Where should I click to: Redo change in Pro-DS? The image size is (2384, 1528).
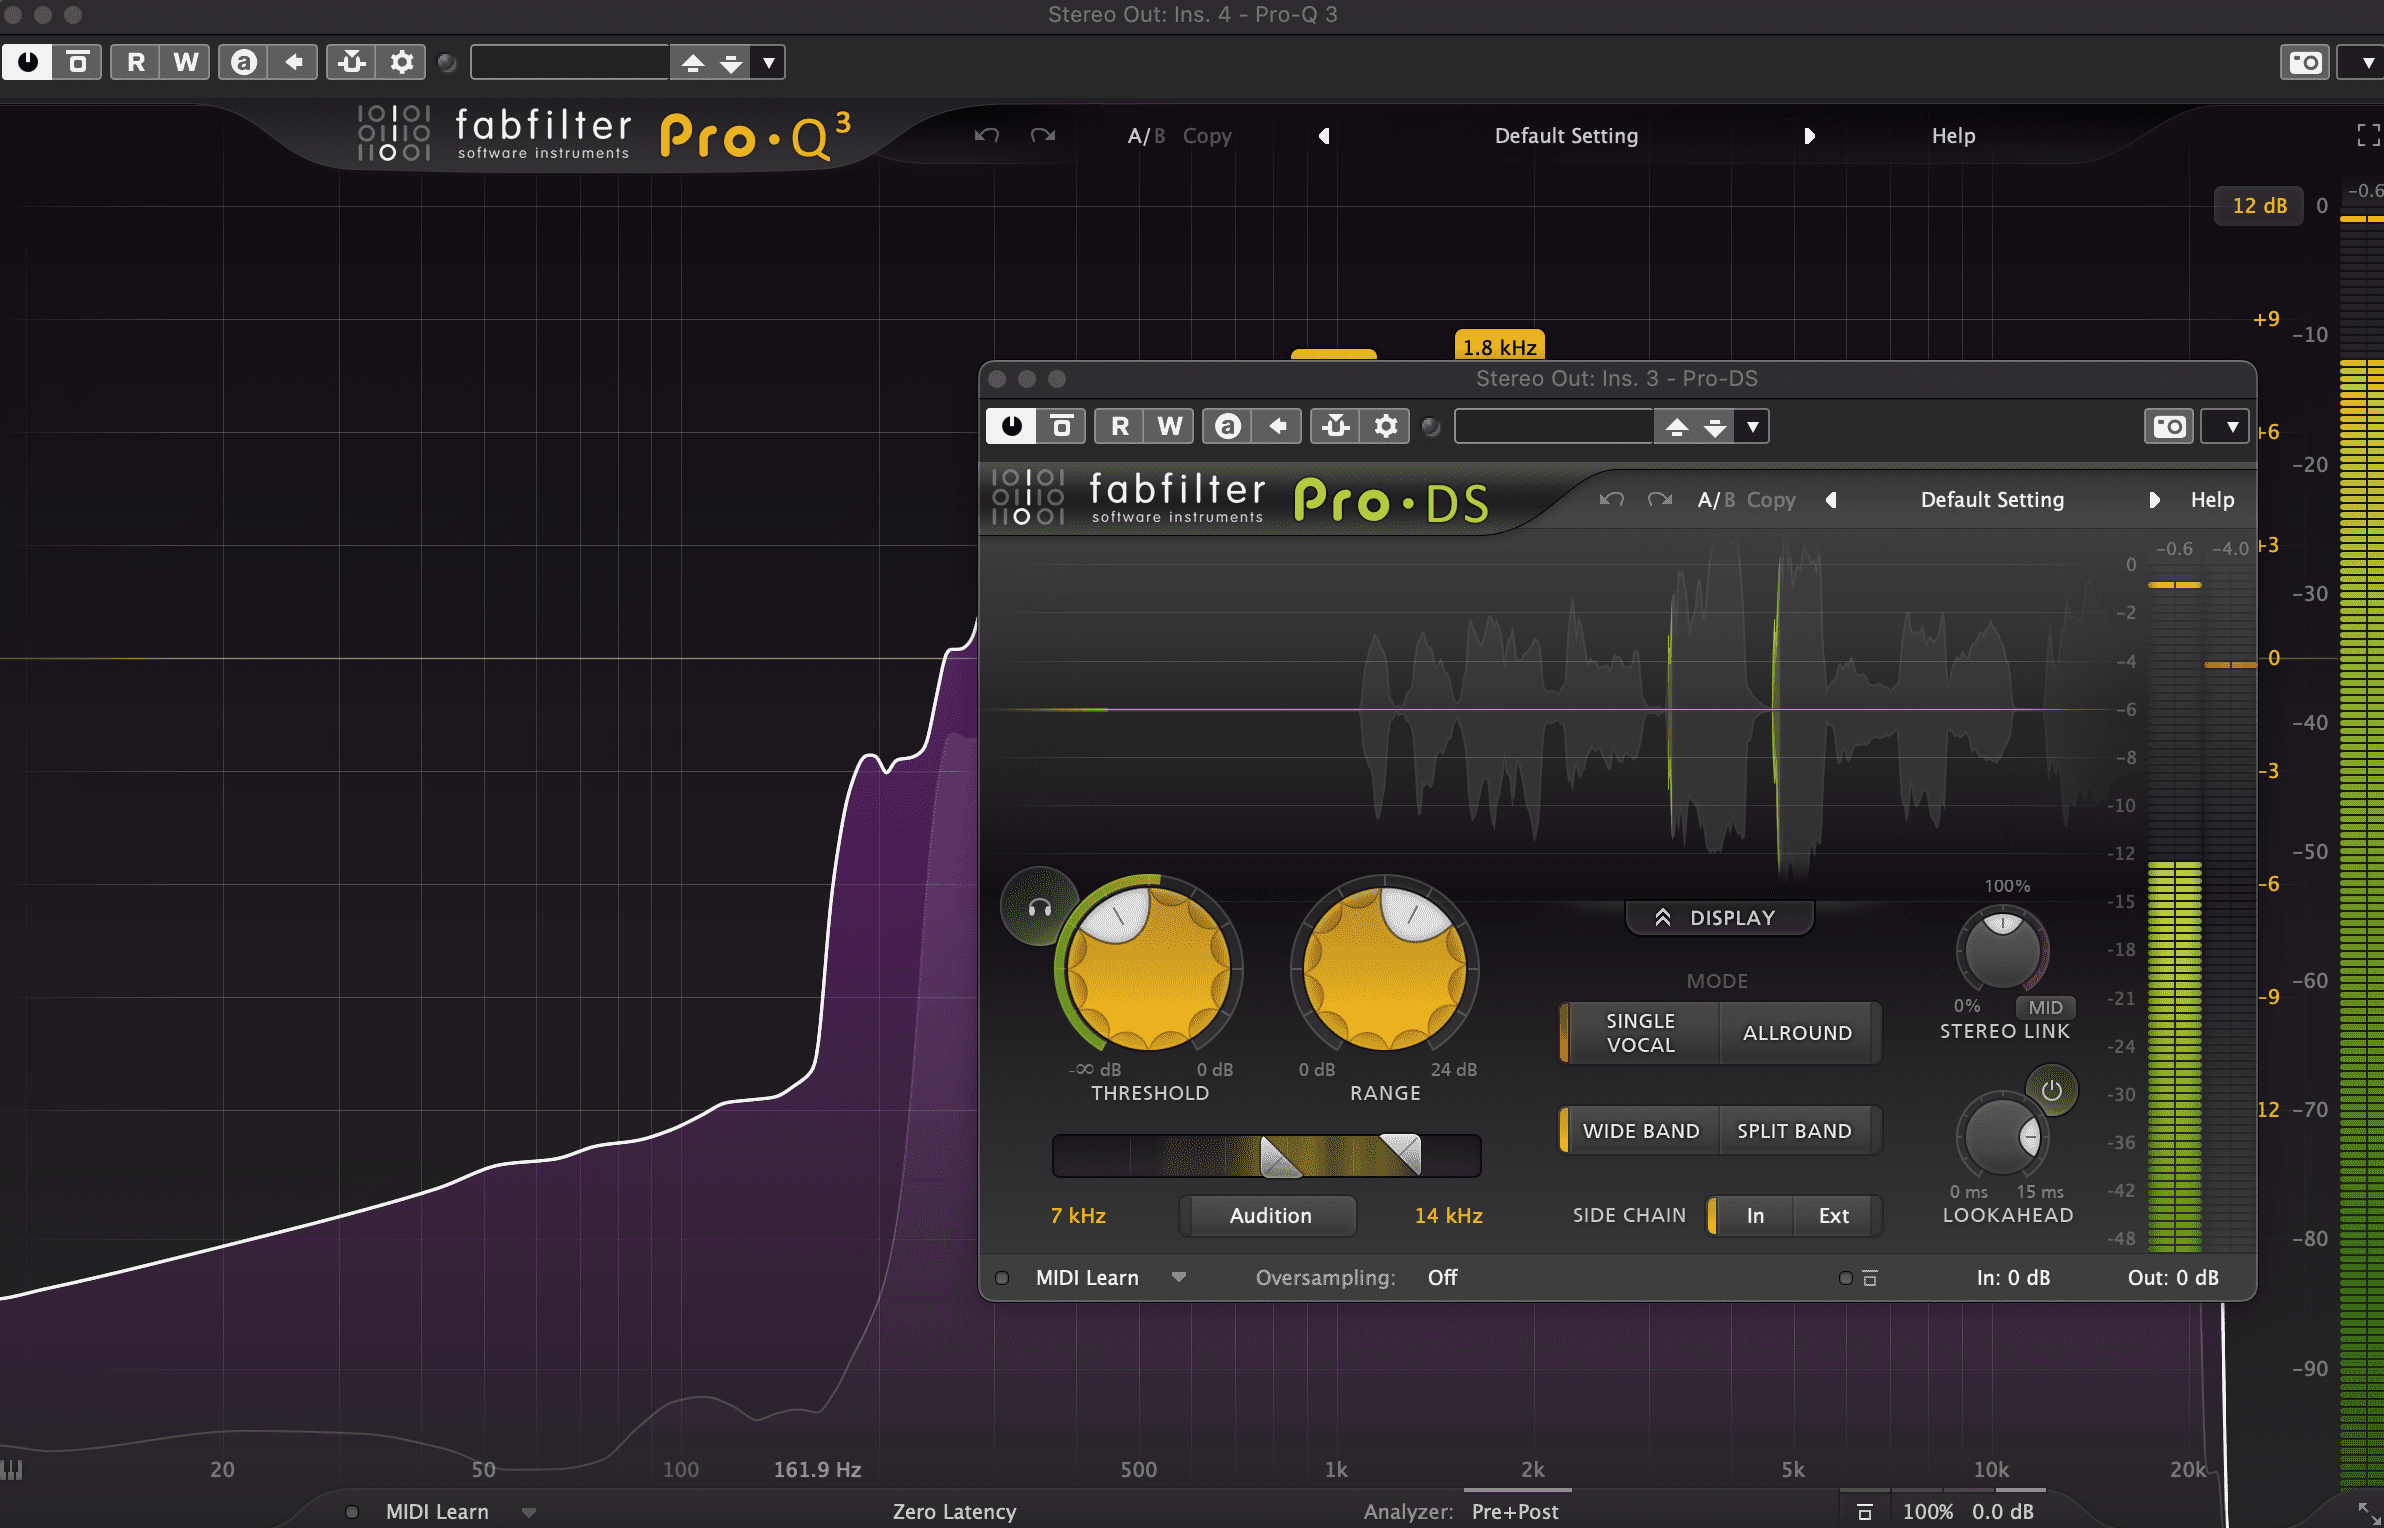(1660, 499)
